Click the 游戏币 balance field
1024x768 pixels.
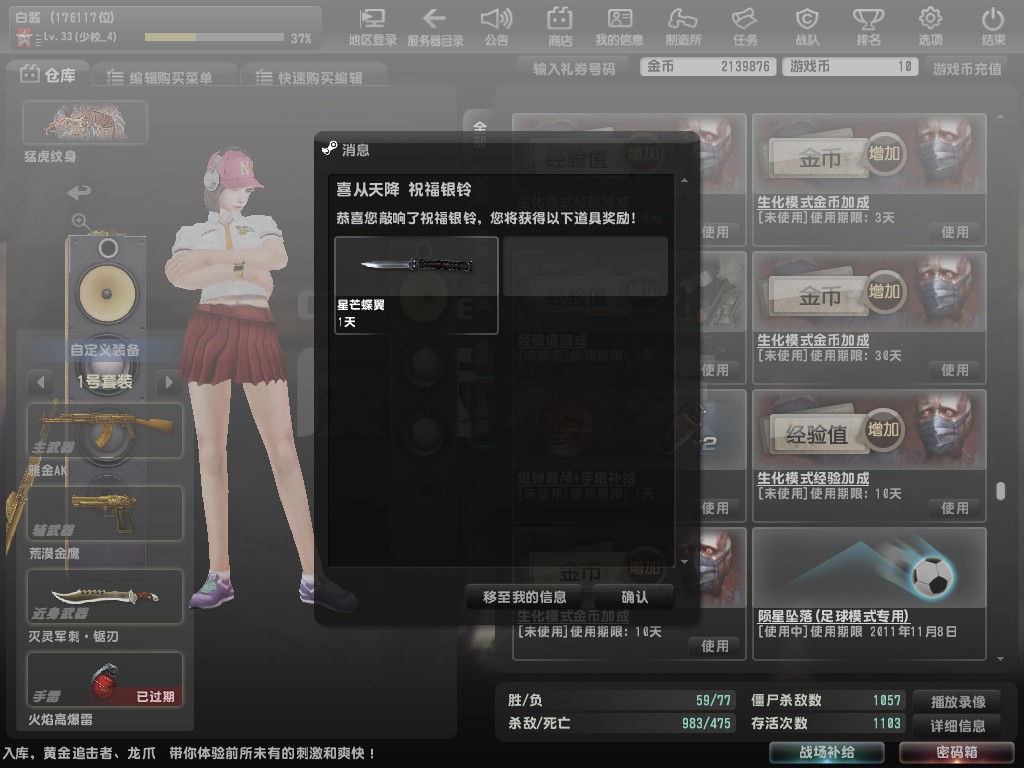[850, 67]
